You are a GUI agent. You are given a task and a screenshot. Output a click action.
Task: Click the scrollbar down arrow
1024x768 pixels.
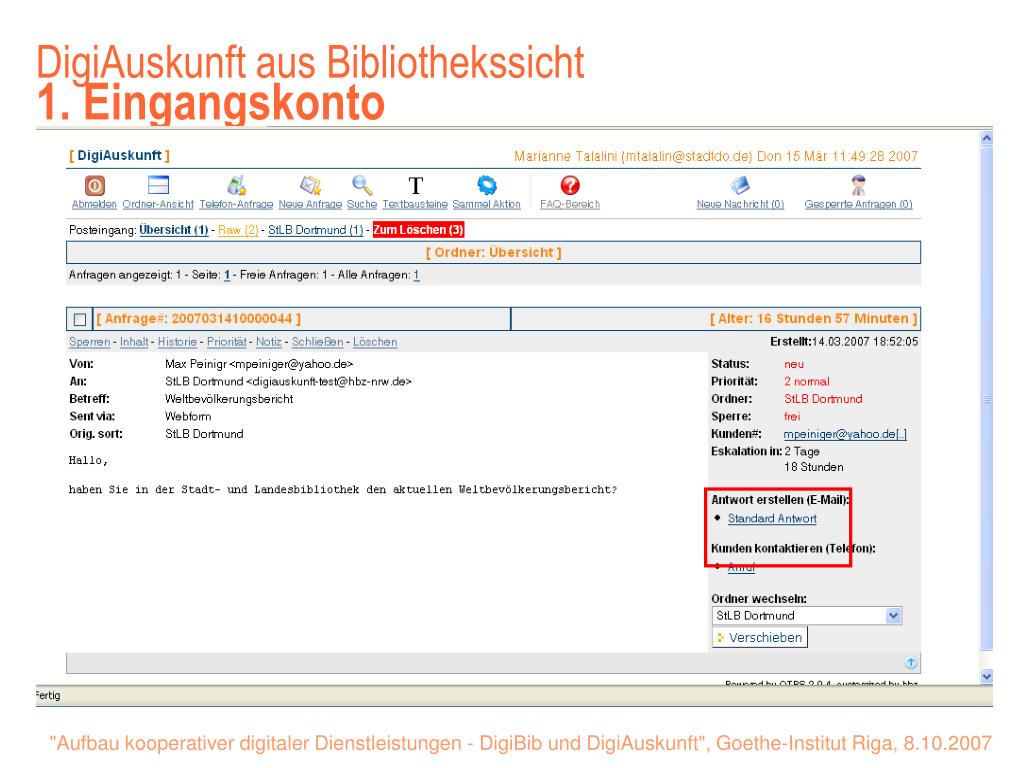tap(987, 677)
